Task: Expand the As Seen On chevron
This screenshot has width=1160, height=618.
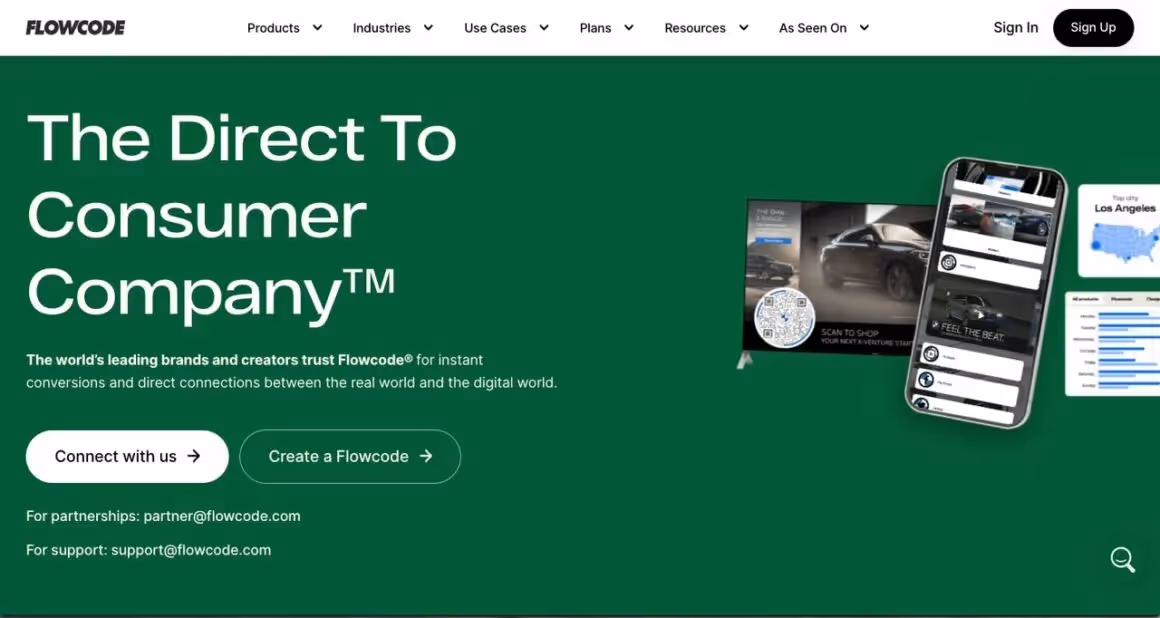Action: pos(864,28)
